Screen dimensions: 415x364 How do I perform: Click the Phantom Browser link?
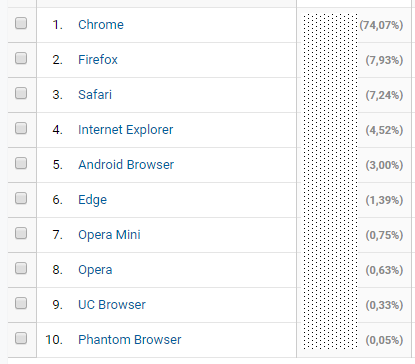tap(129, 340)
